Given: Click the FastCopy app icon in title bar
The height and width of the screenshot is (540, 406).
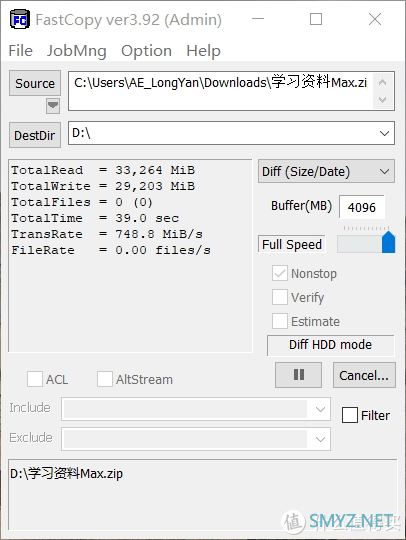Looking at the screenshot, I should [20, 20].
